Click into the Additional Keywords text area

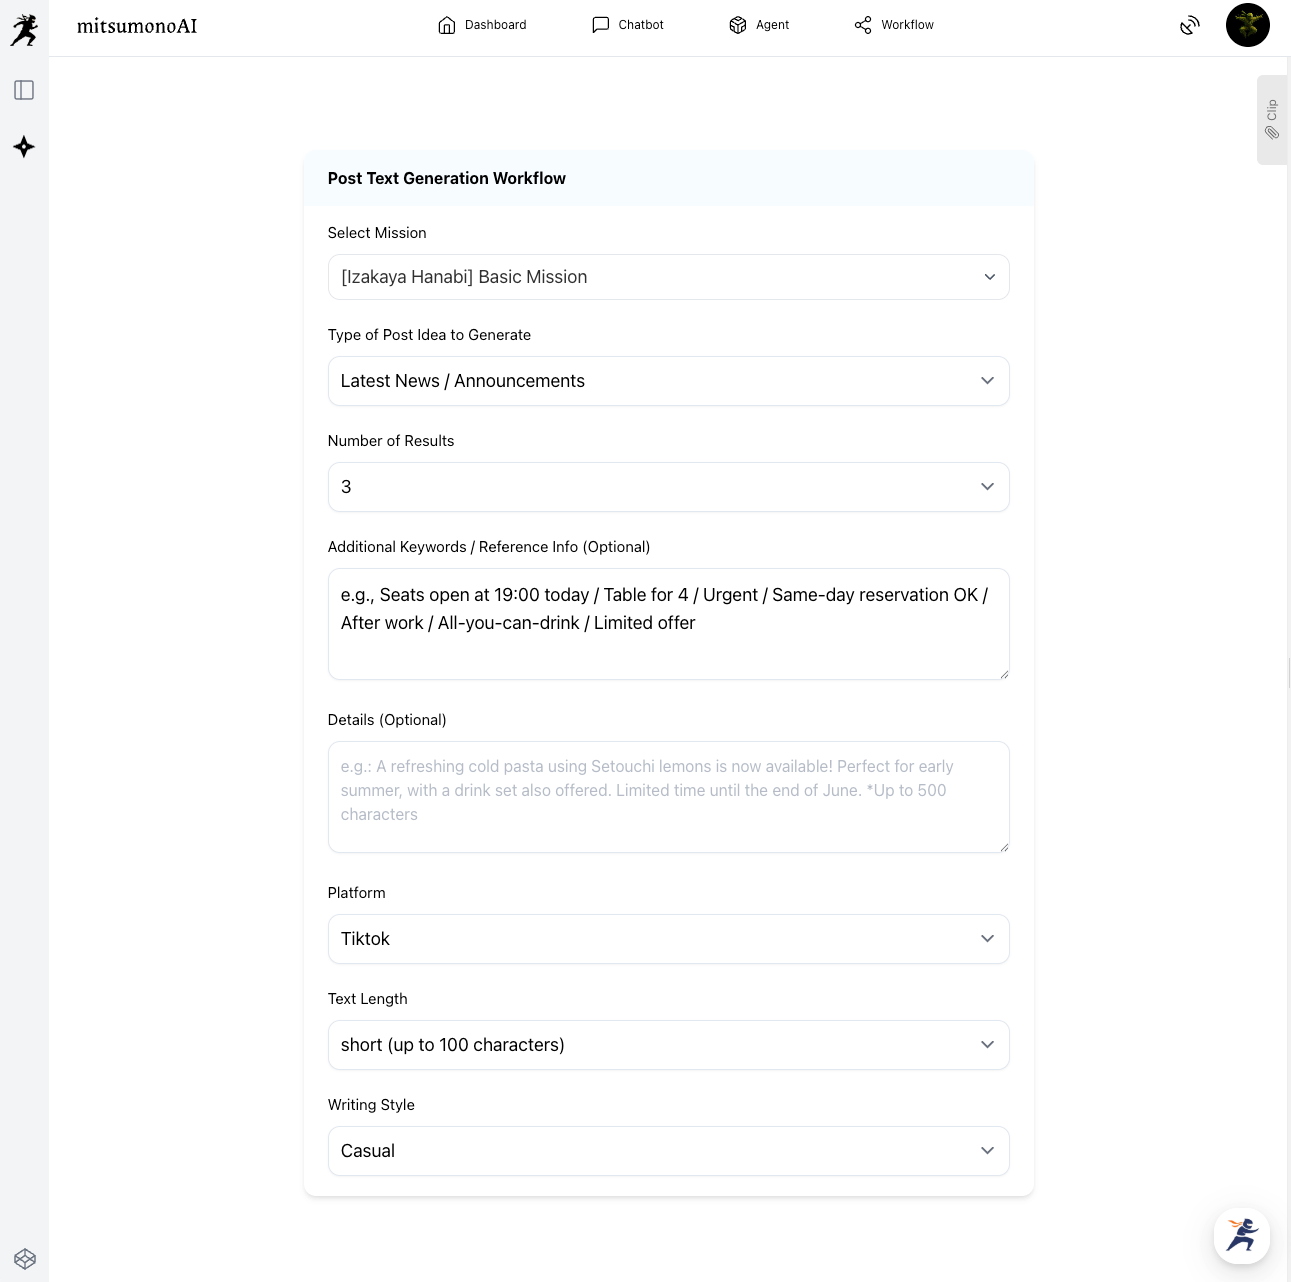tap(668, 624)
